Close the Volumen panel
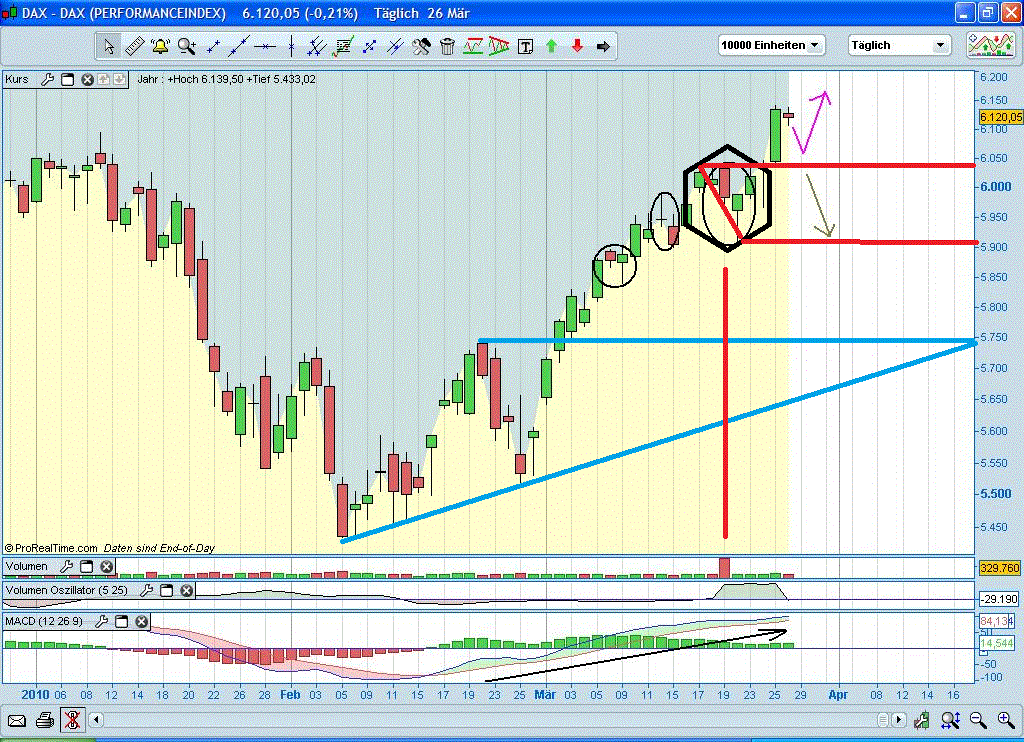This screenshot has width=1024, height=742. pyautogui.click(x=106, y=566)
